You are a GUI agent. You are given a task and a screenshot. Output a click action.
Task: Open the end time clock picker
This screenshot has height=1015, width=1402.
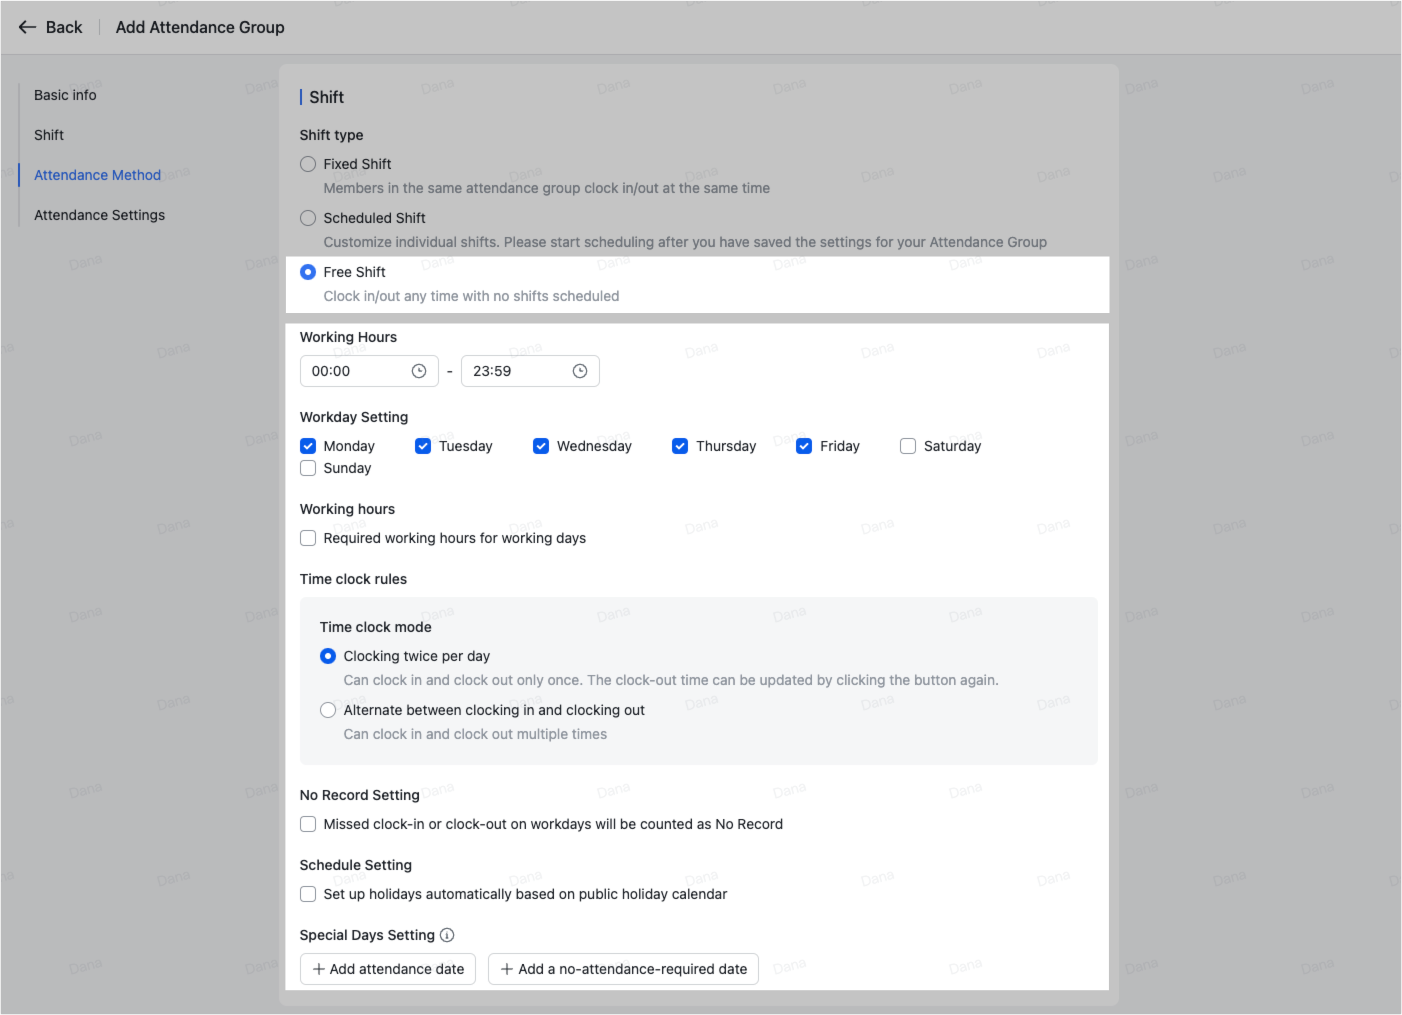[x=580, y=370]
